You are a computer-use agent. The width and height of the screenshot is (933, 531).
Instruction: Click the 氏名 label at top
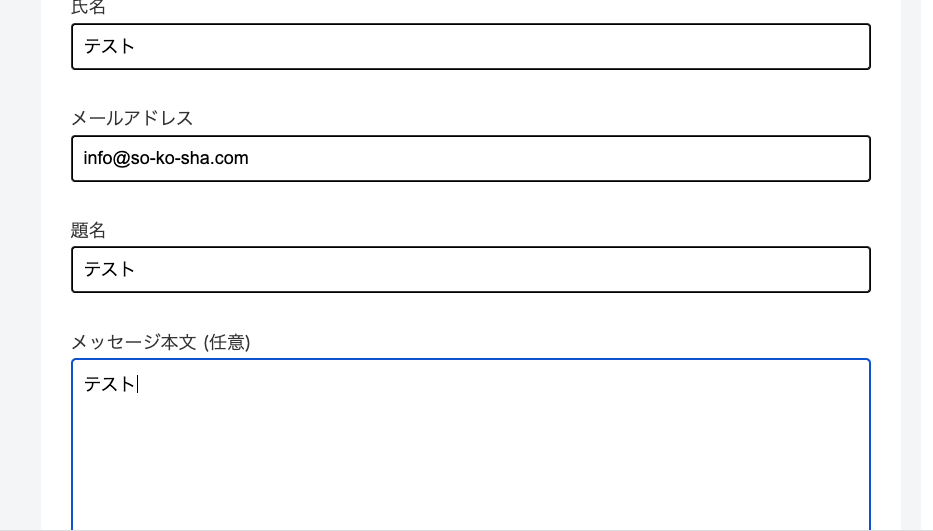pos(88,8)
